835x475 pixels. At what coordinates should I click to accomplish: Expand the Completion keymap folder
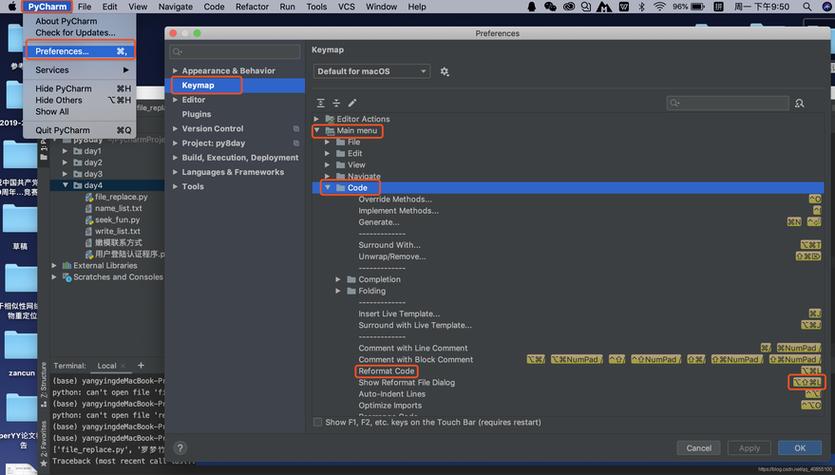(x=338, y=280)
